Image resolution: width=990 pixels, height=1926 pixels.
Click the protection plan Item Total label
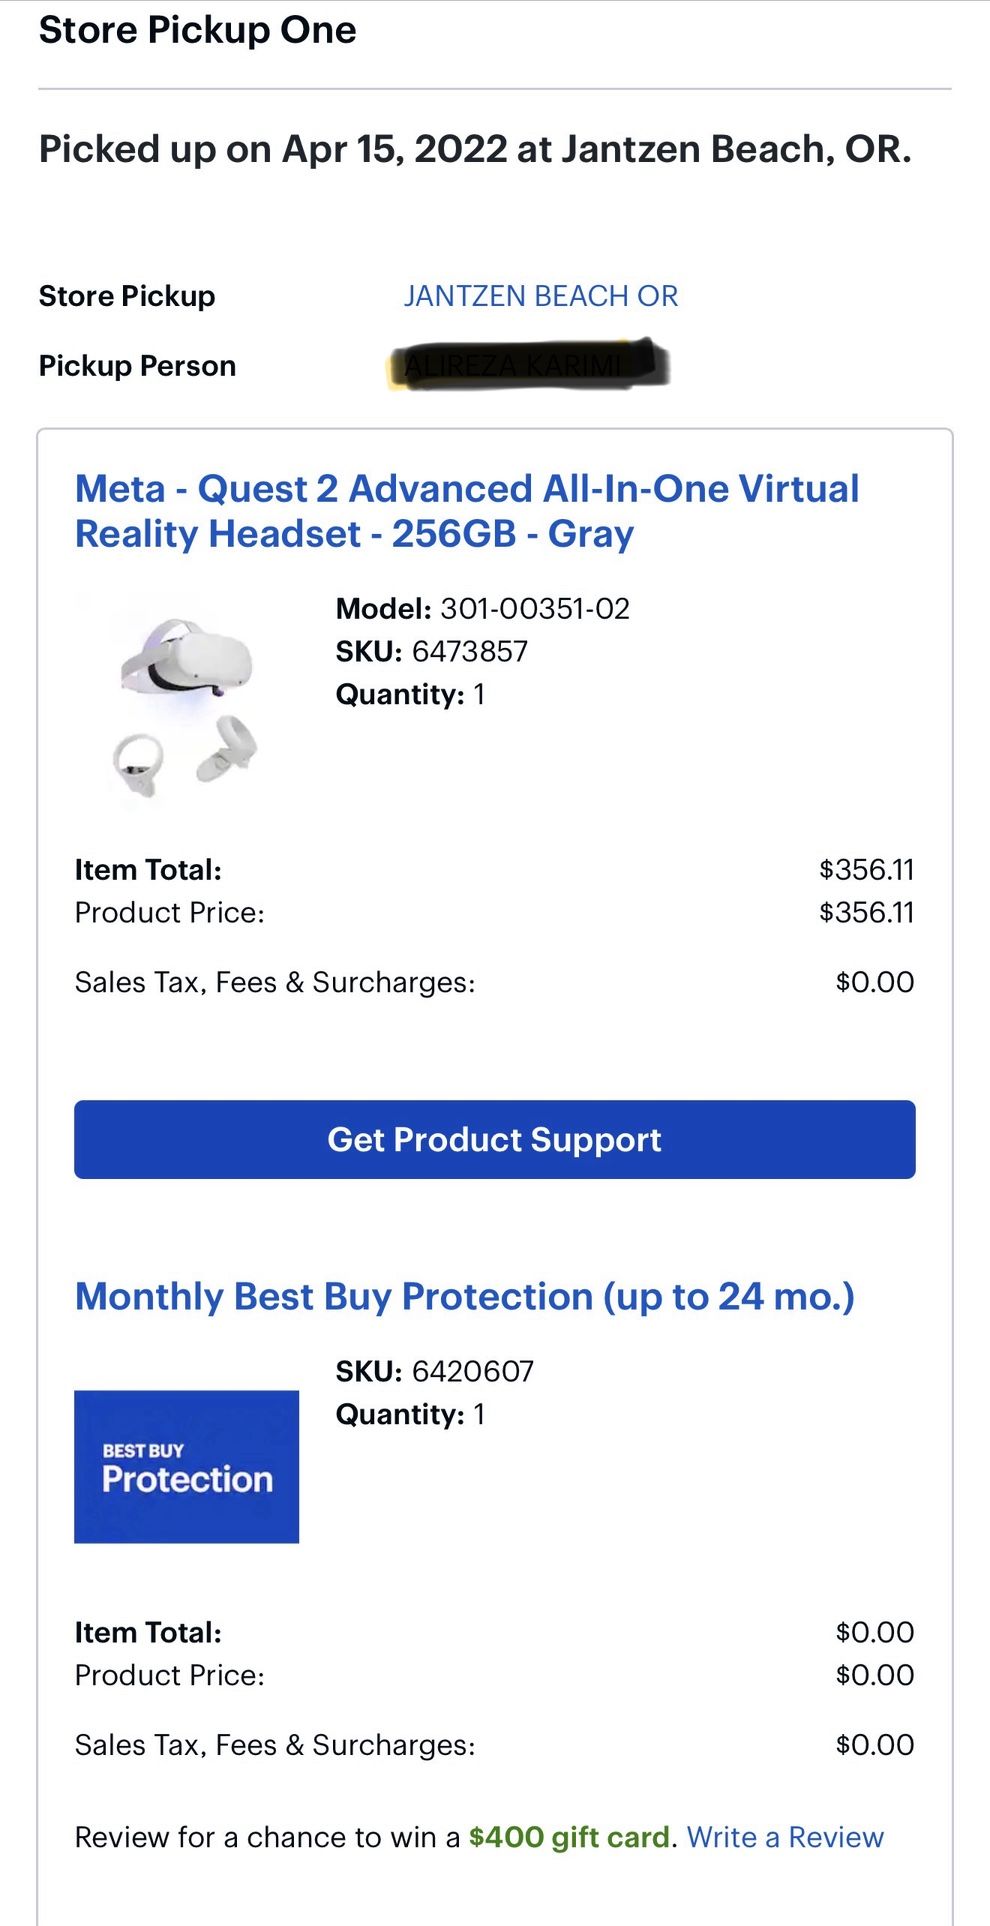coord(148,1633)
